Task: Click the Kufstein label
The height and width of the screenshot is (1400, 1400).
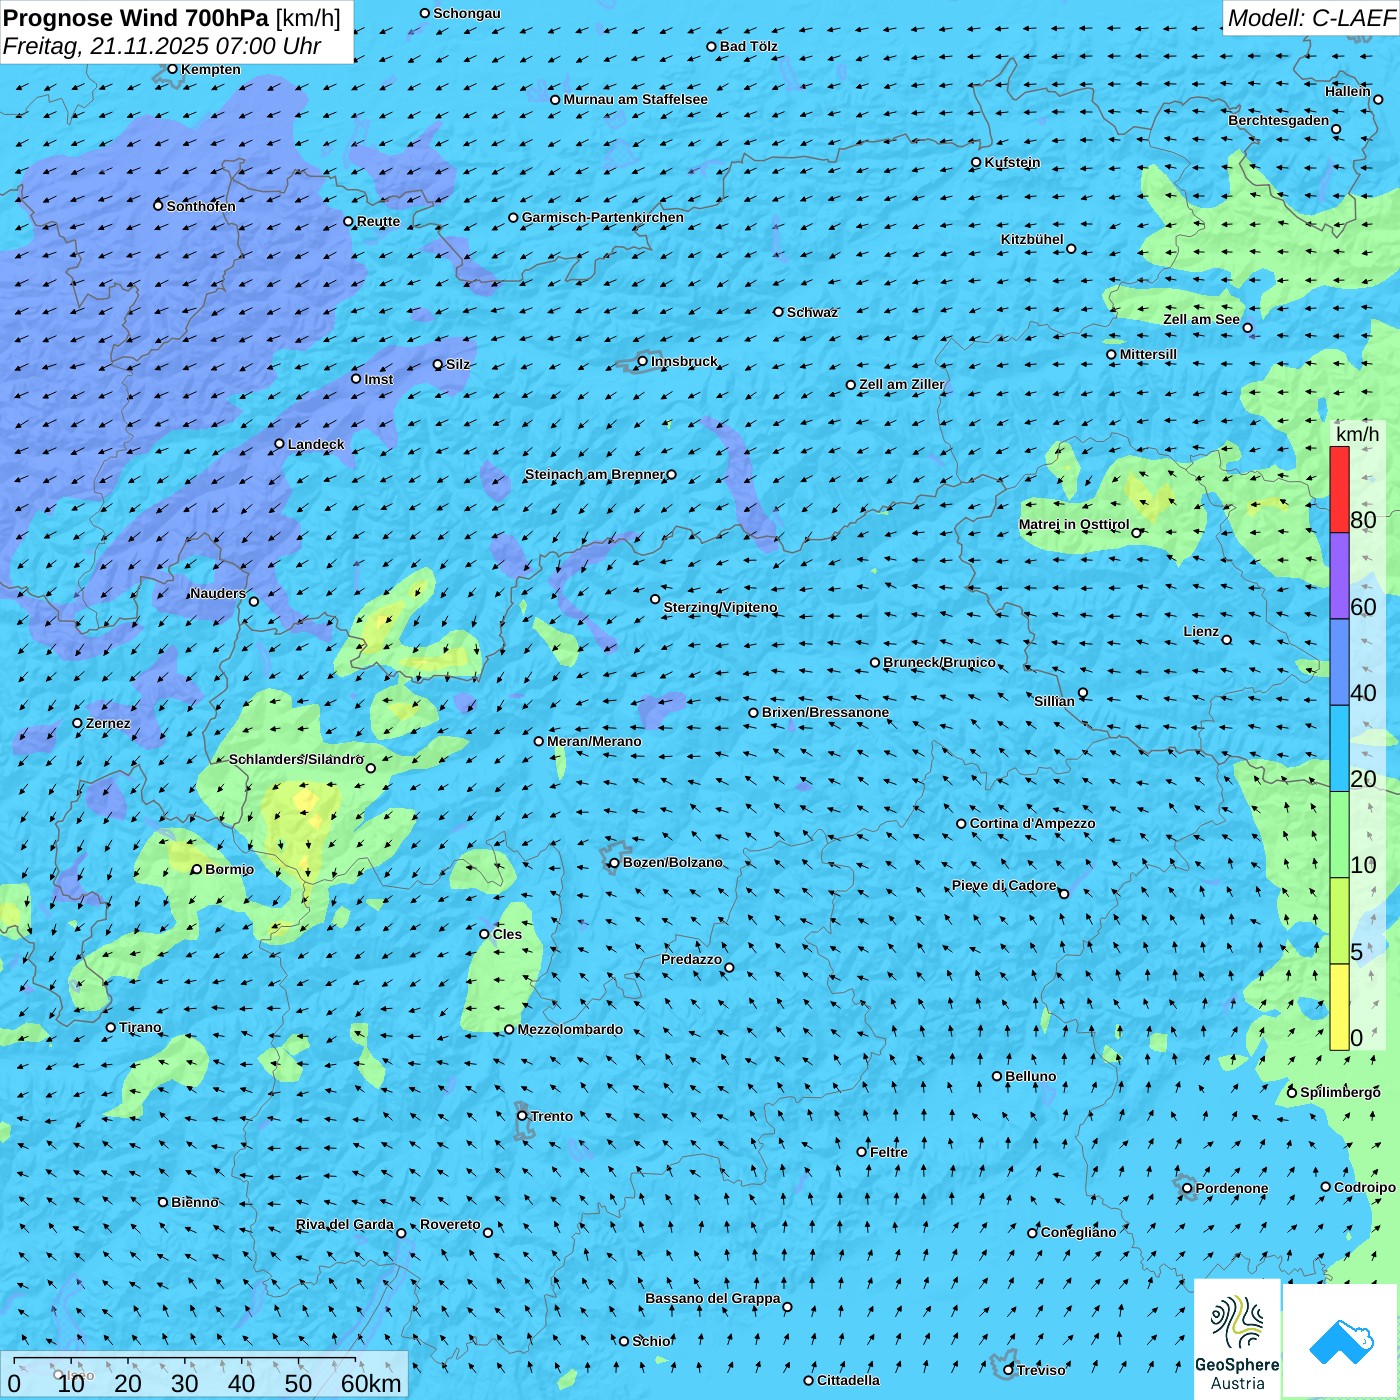Action: [x=1012, y=162]
